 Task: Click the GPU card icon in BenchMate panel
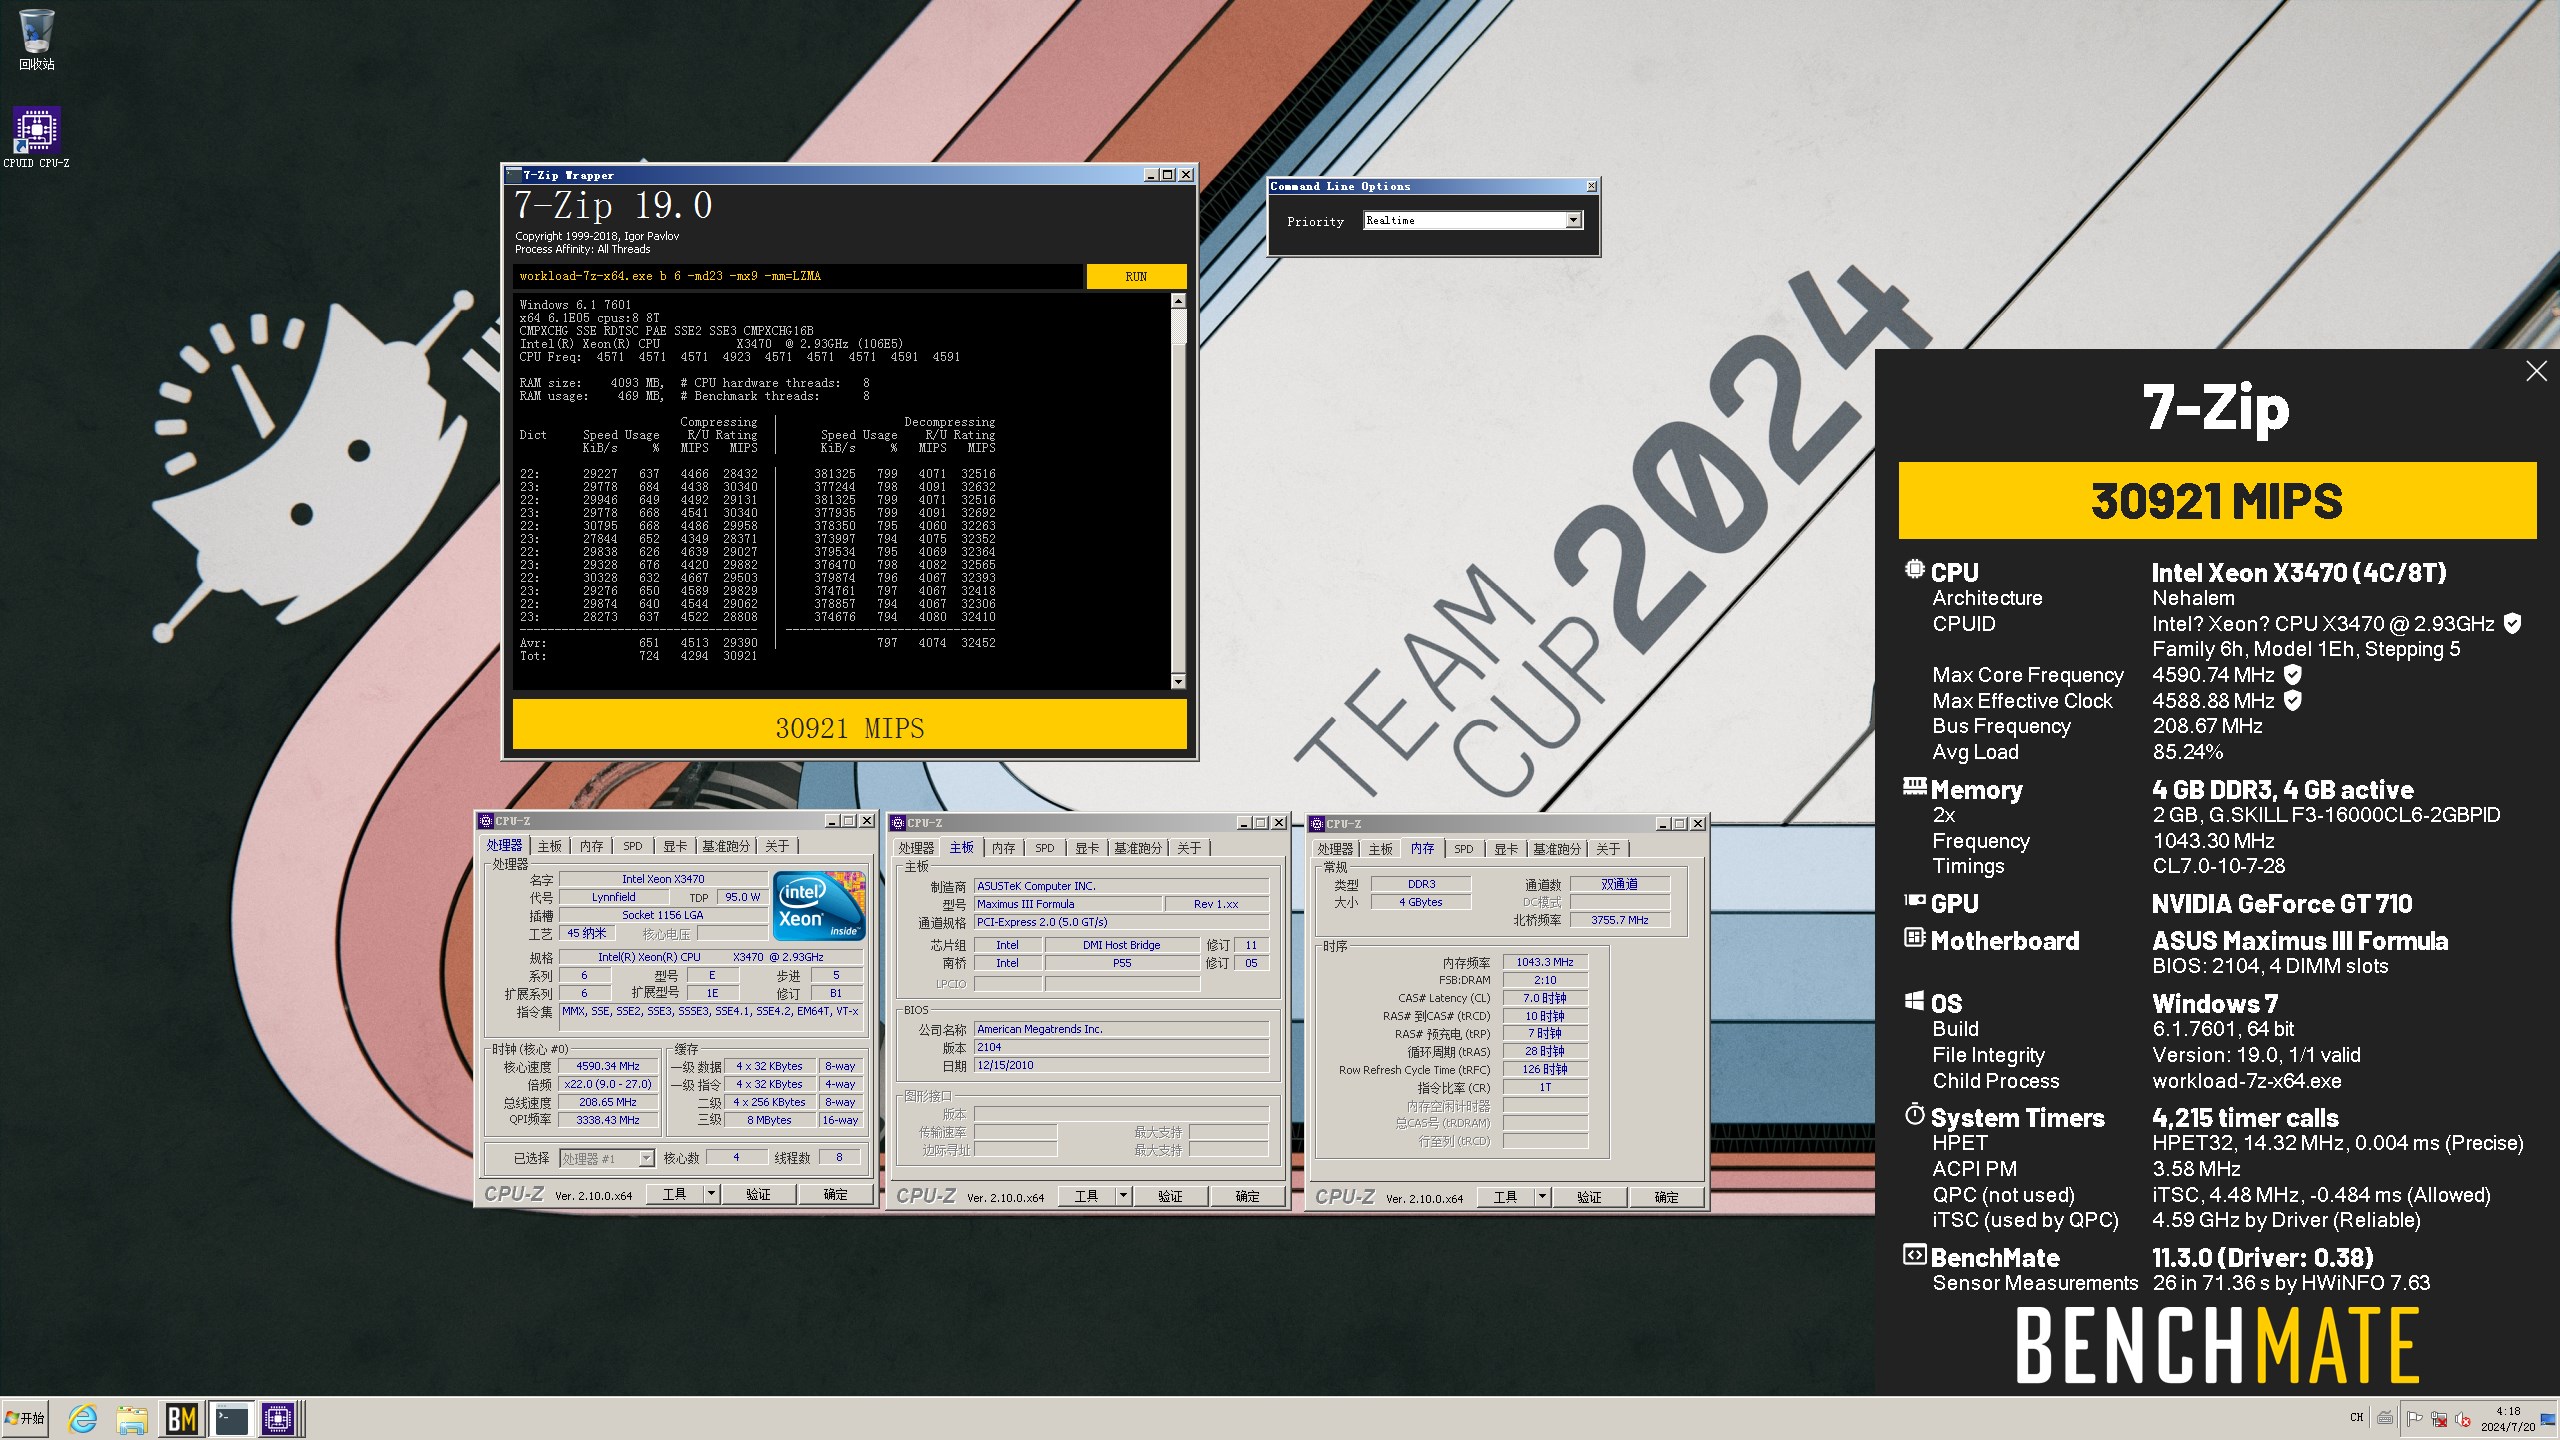1914,901
